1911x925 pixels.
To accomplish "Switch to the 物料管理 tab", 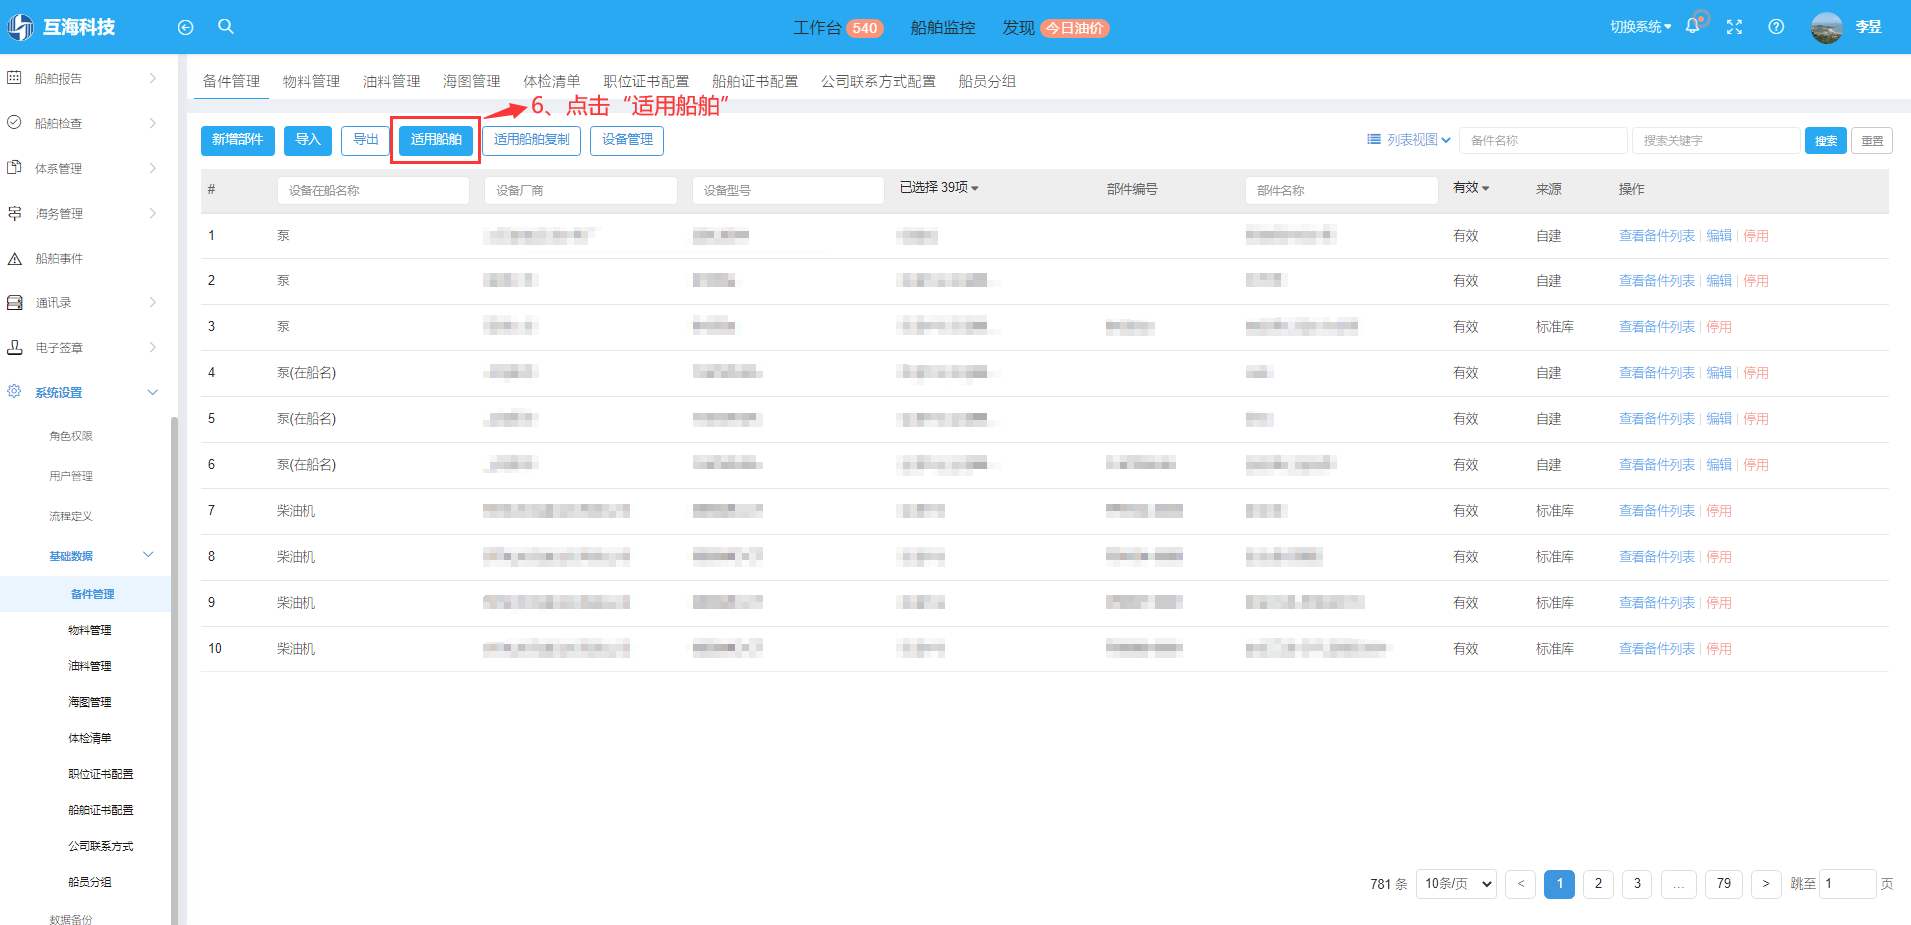I will (311, 81).
